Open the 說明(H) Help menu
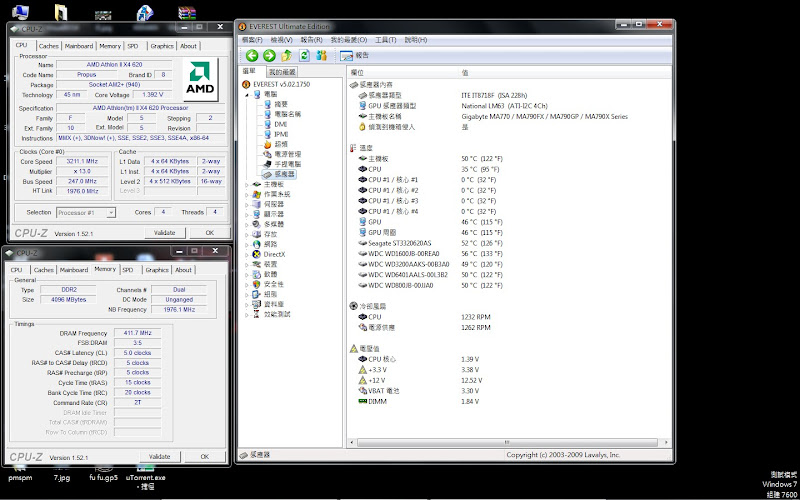This screenshot has height=500, width=800. [x=416, y=40]
